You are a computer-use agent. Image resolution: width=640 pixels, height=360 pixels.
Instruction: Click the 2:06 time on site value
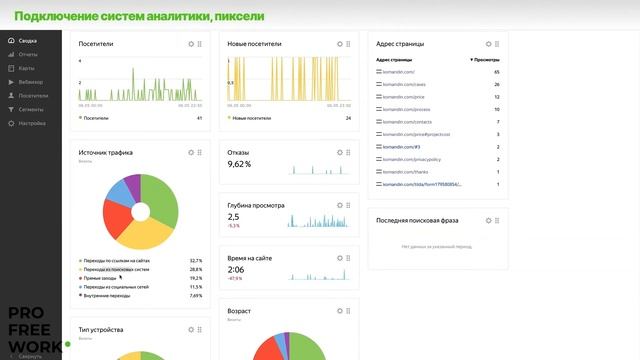point(236,270)
